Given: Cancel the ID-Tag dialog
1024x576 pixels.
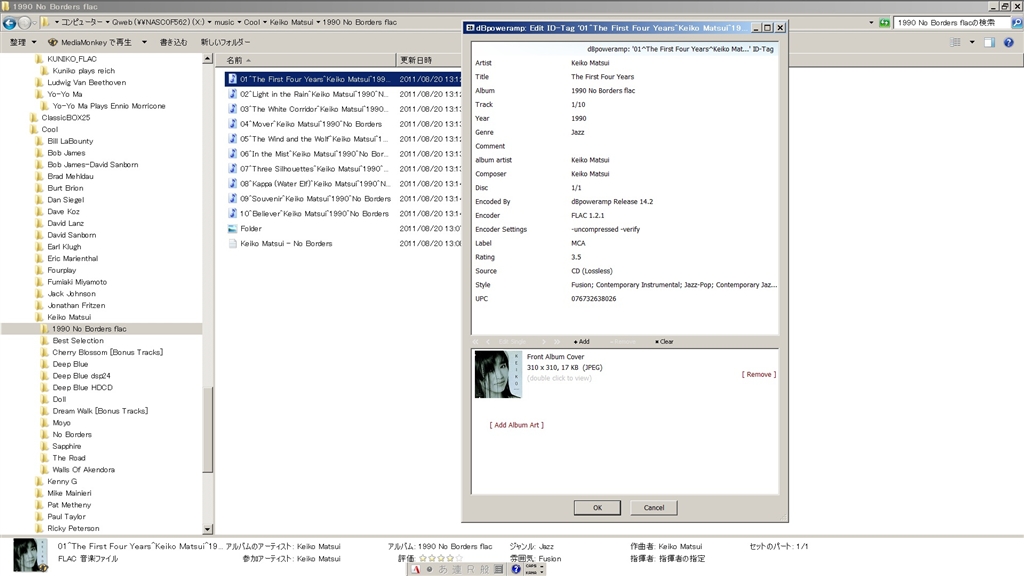Looking at the screenshot, I should [x=654, y=507].
